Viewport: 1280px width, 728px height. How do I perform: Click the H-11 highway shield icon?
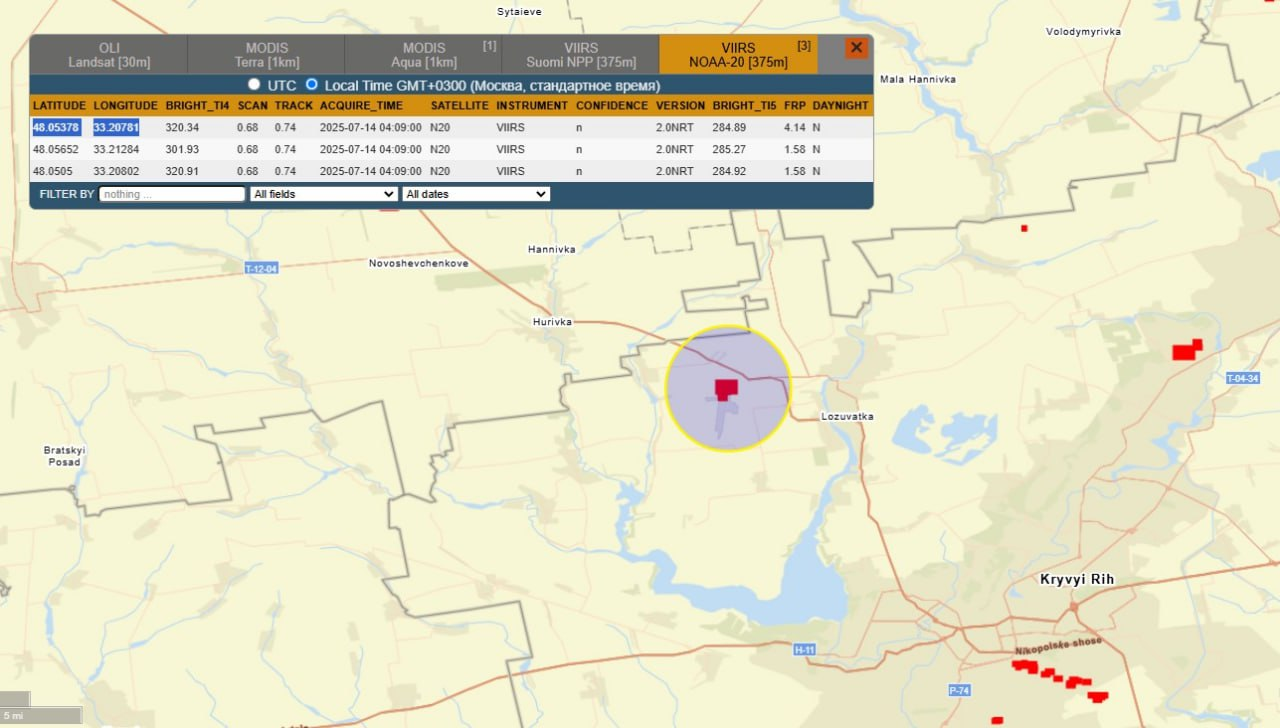point(805,650)
